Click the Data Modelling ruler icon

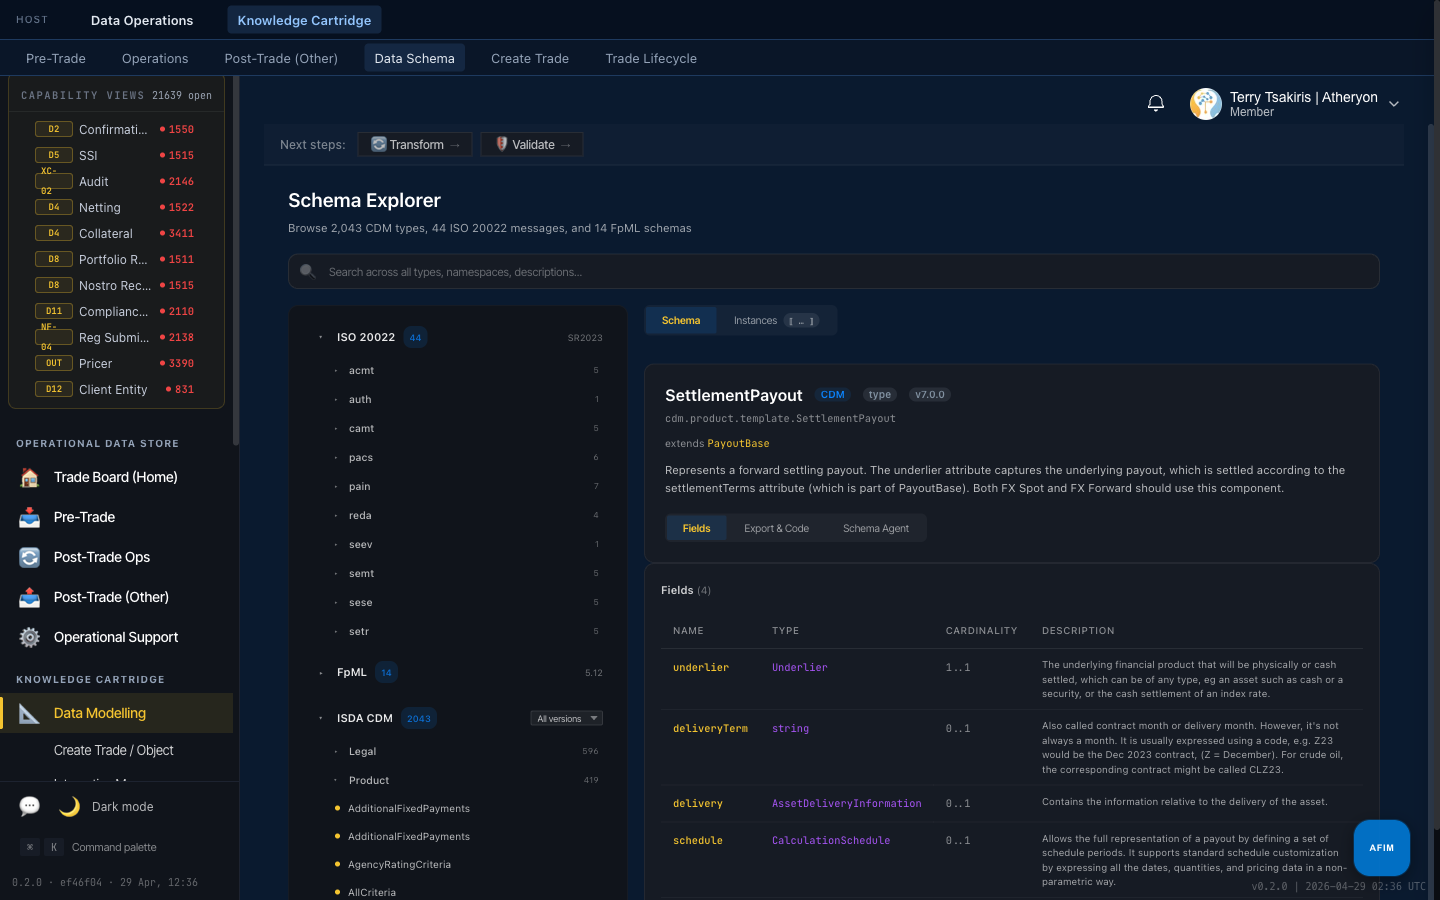(x=30, y=713)
